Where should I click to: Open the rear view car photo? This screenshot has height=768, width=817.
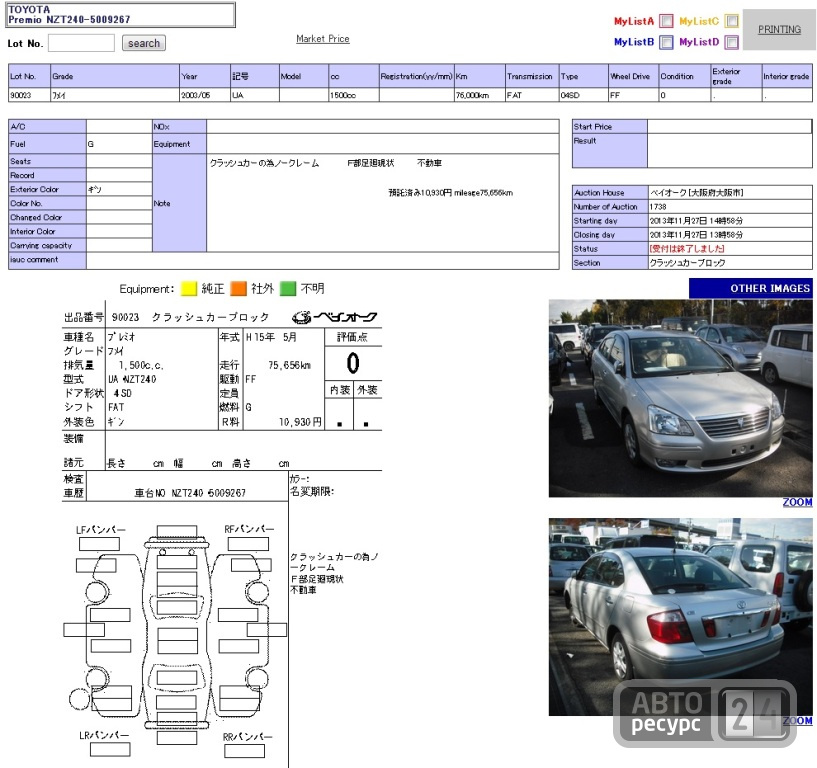coord(680,616)
